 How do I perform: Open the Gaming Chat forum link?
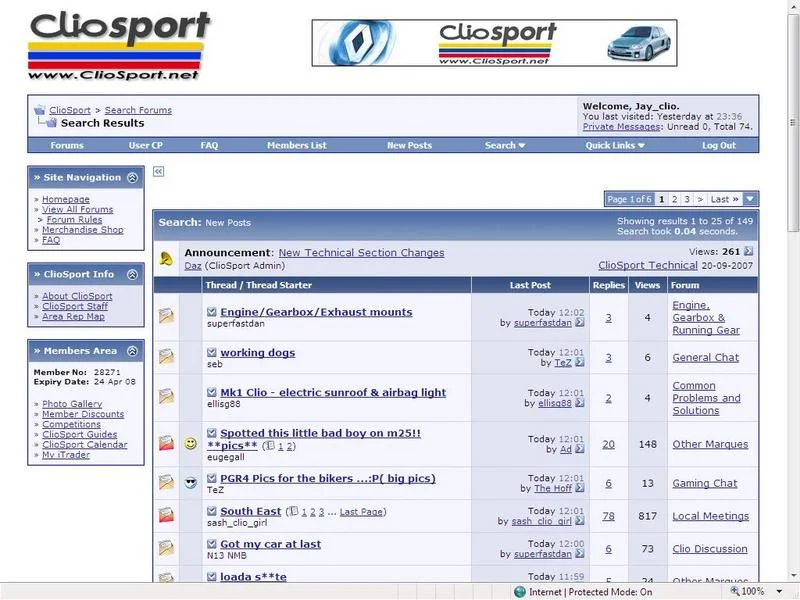705,483
